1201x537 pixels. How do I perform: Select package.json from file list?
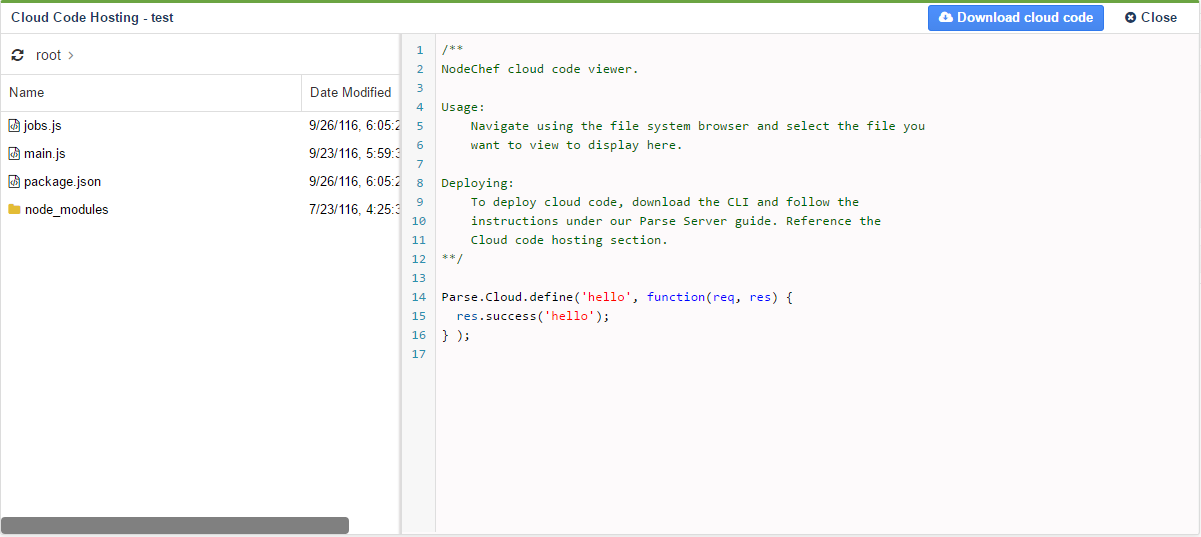point(62,182)
